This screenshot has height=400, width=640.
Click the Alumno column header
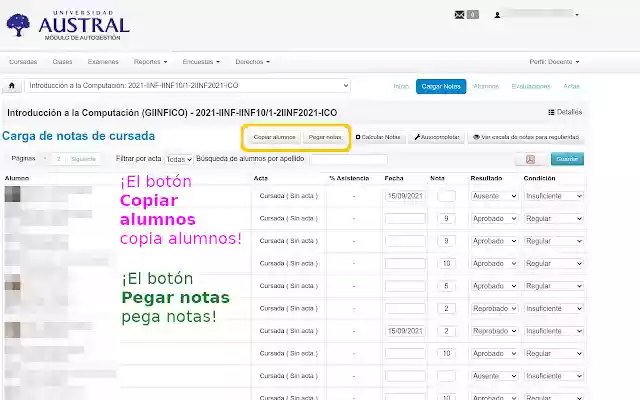pyautogui.click(x=17, y=178)
